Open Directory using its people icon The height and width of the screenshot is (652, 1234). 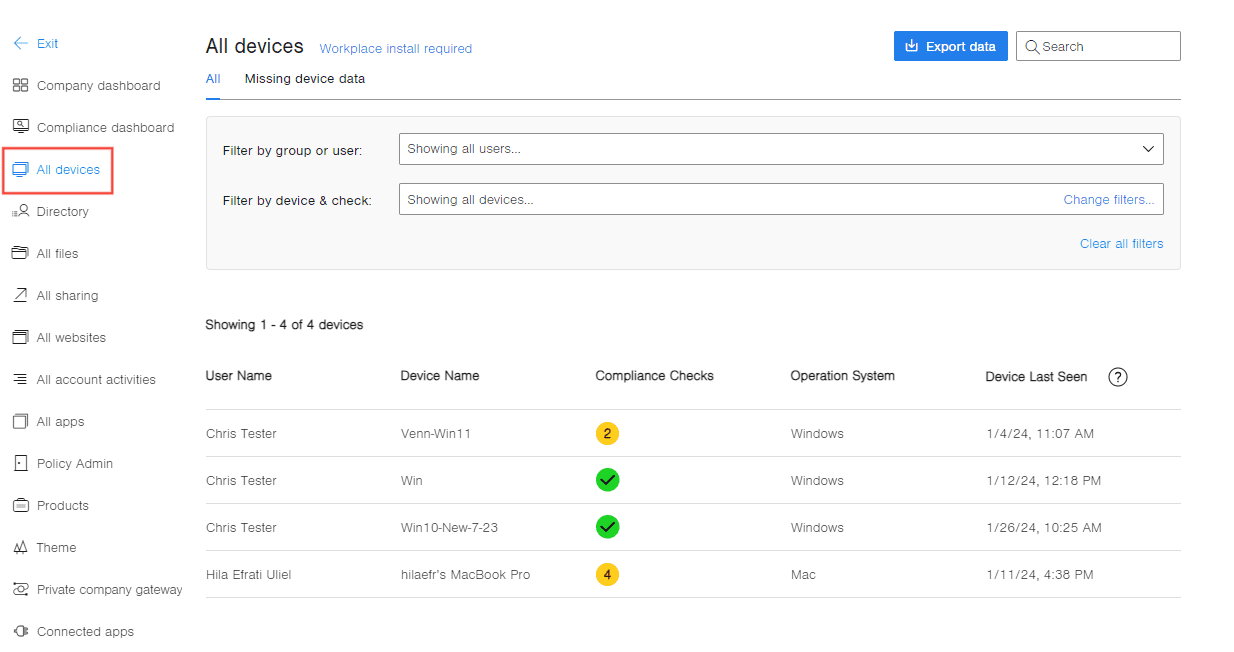pos(20,211)
